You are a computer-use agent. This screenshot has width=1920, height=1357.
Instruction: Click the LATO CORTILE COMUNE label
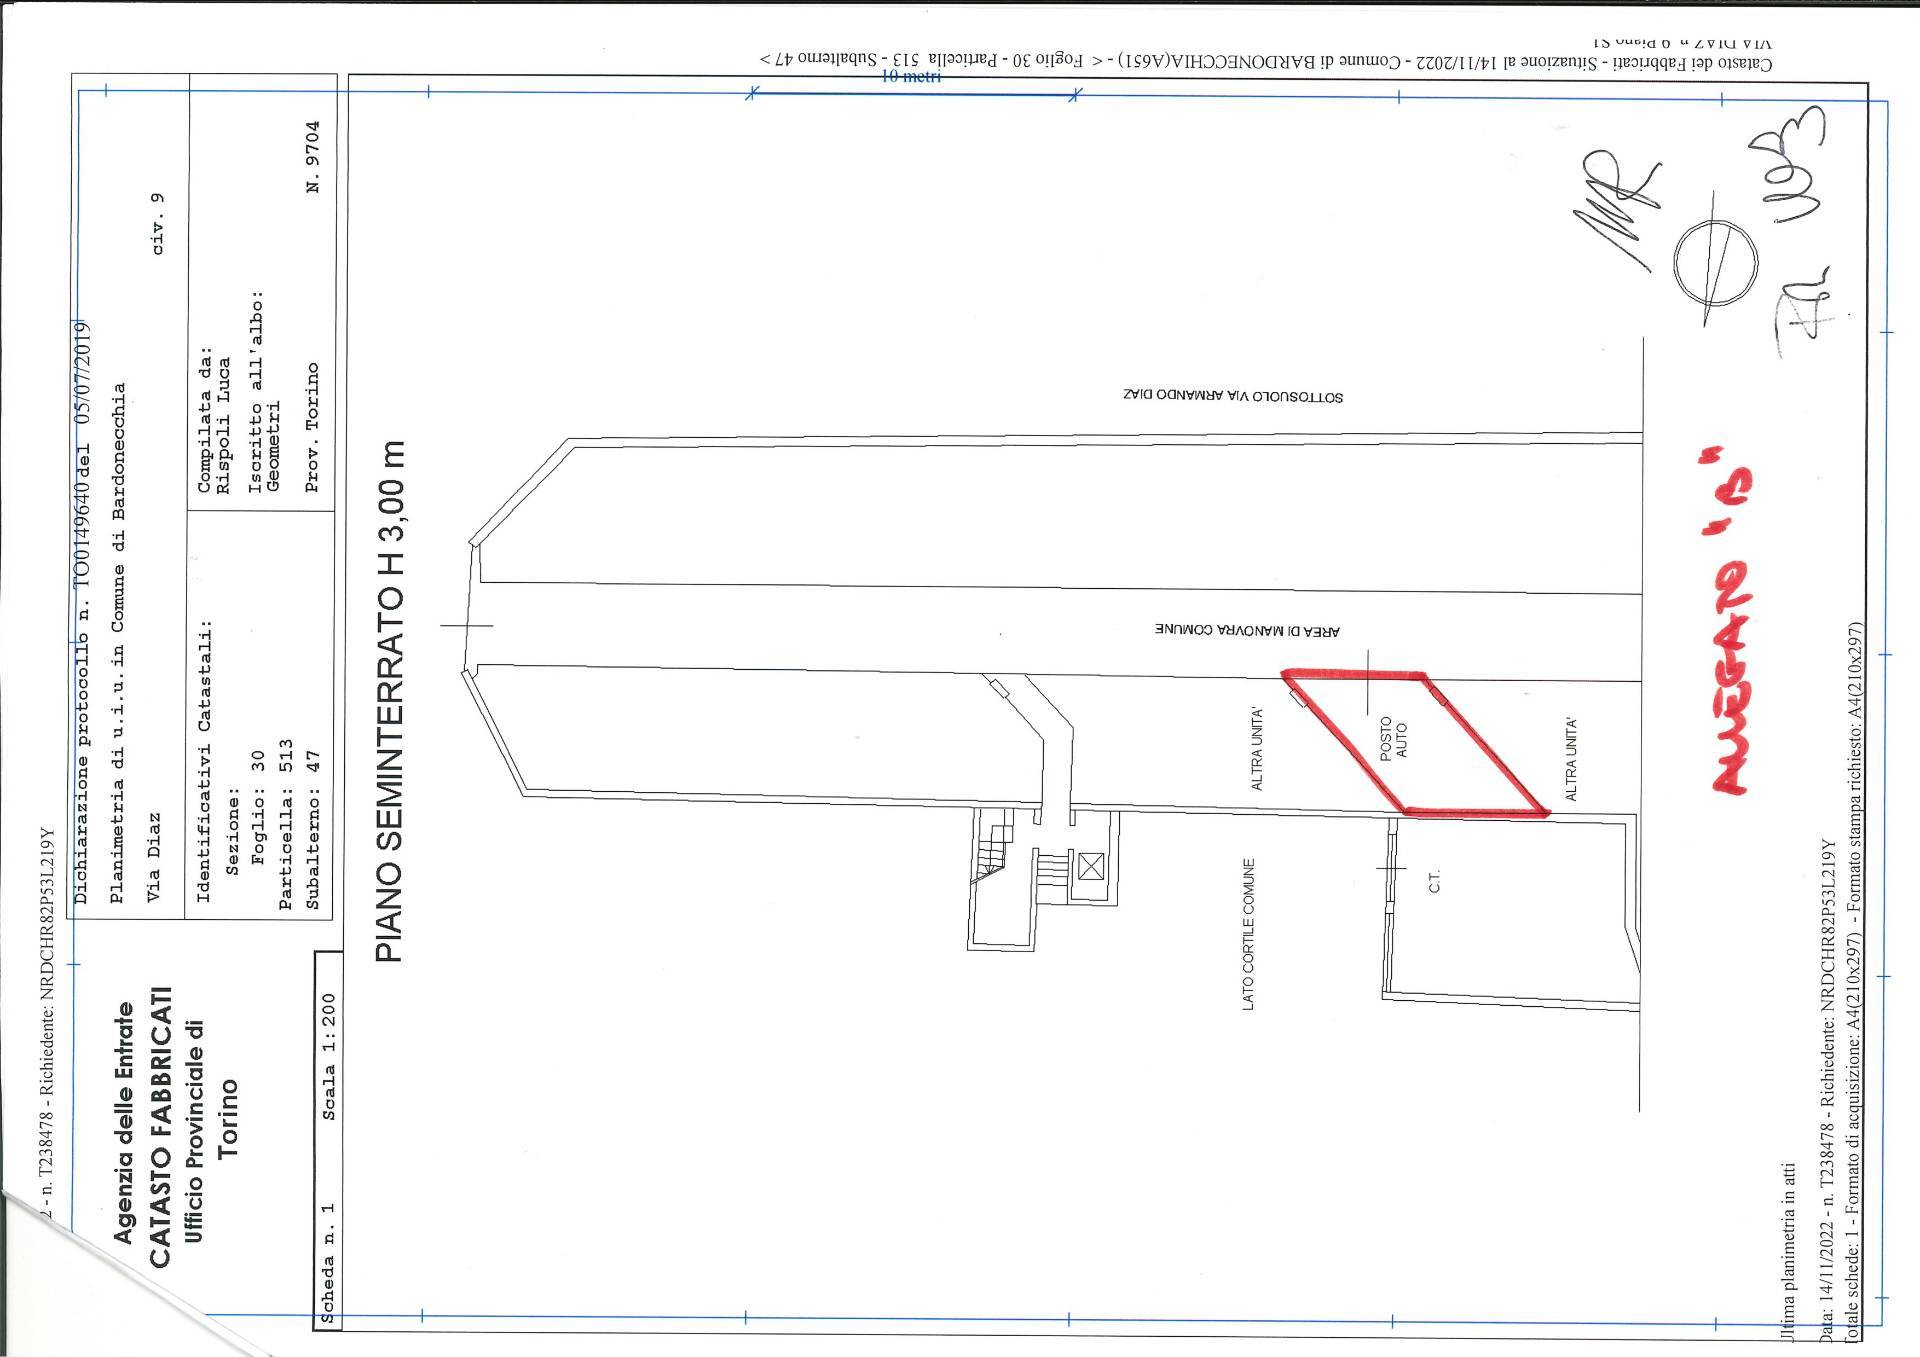pyautogui.click(x=1248, y=934)
